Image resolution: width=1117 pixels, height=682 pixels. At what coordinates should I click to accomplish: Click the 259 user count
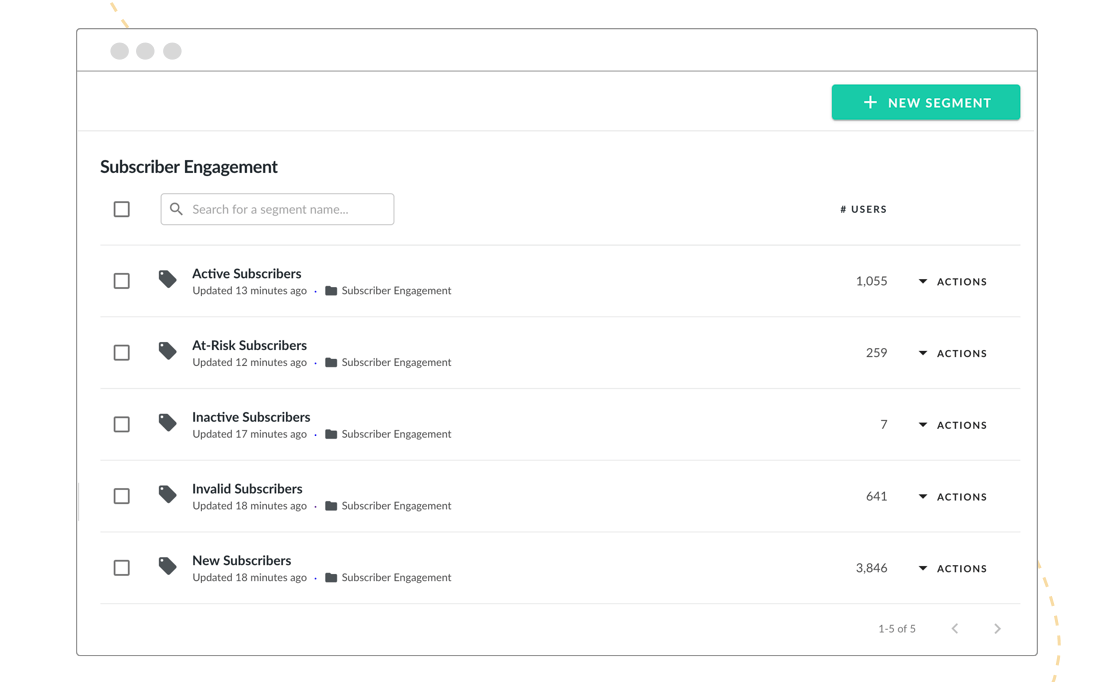876,353
